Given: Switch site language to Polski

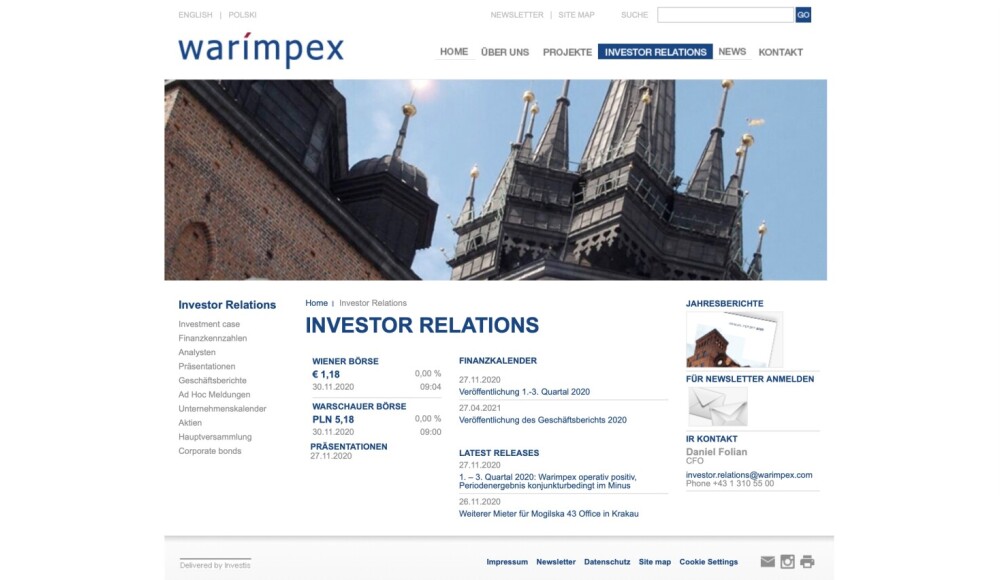Looking at the screenshot, I should click(242, 15).
